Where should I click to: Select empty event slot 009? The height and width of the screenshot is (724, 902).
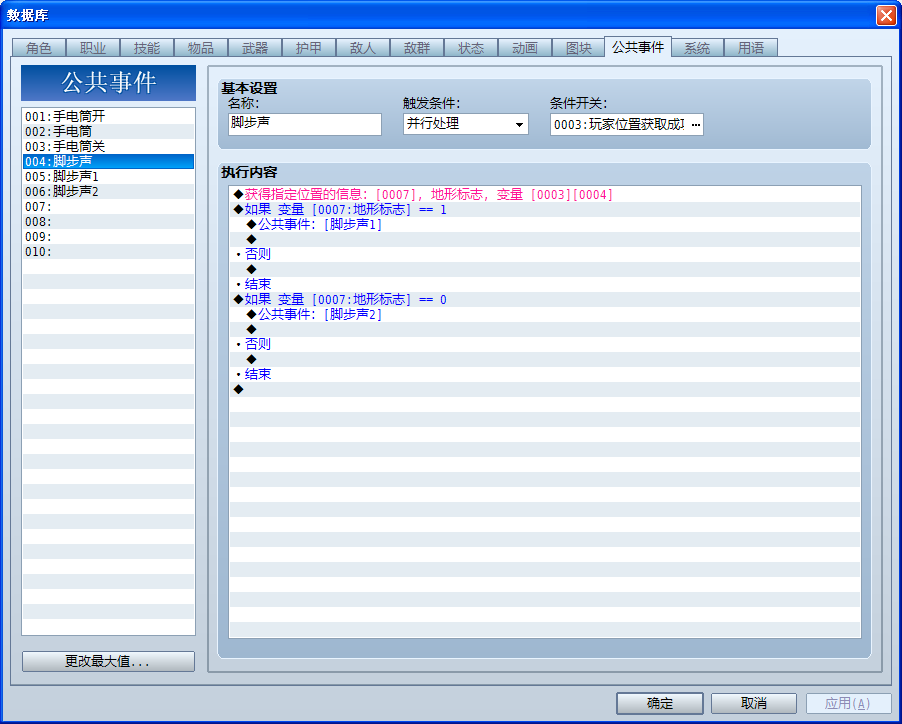108,236
